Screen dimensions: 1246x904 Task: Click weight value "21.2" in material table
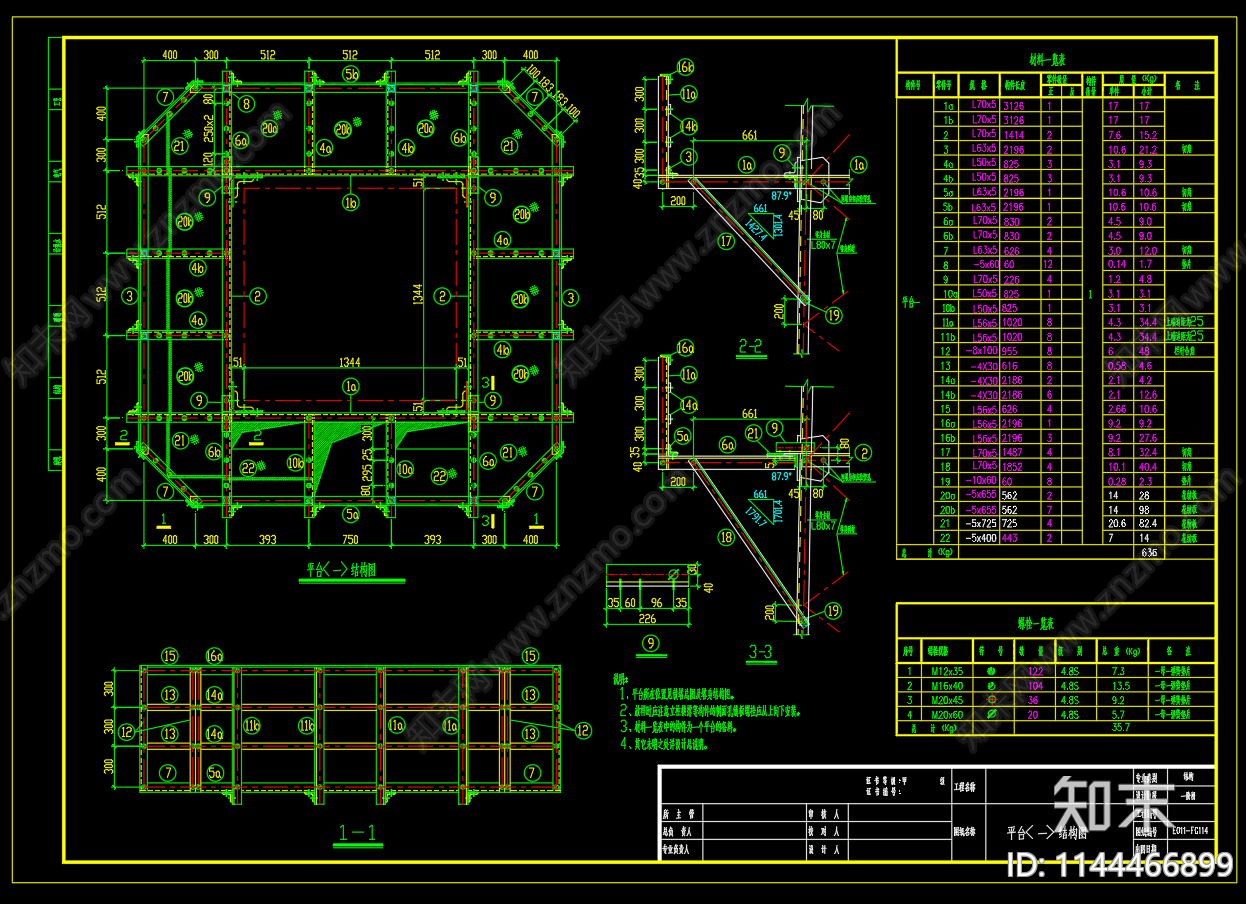click(x=1147, y=149)
